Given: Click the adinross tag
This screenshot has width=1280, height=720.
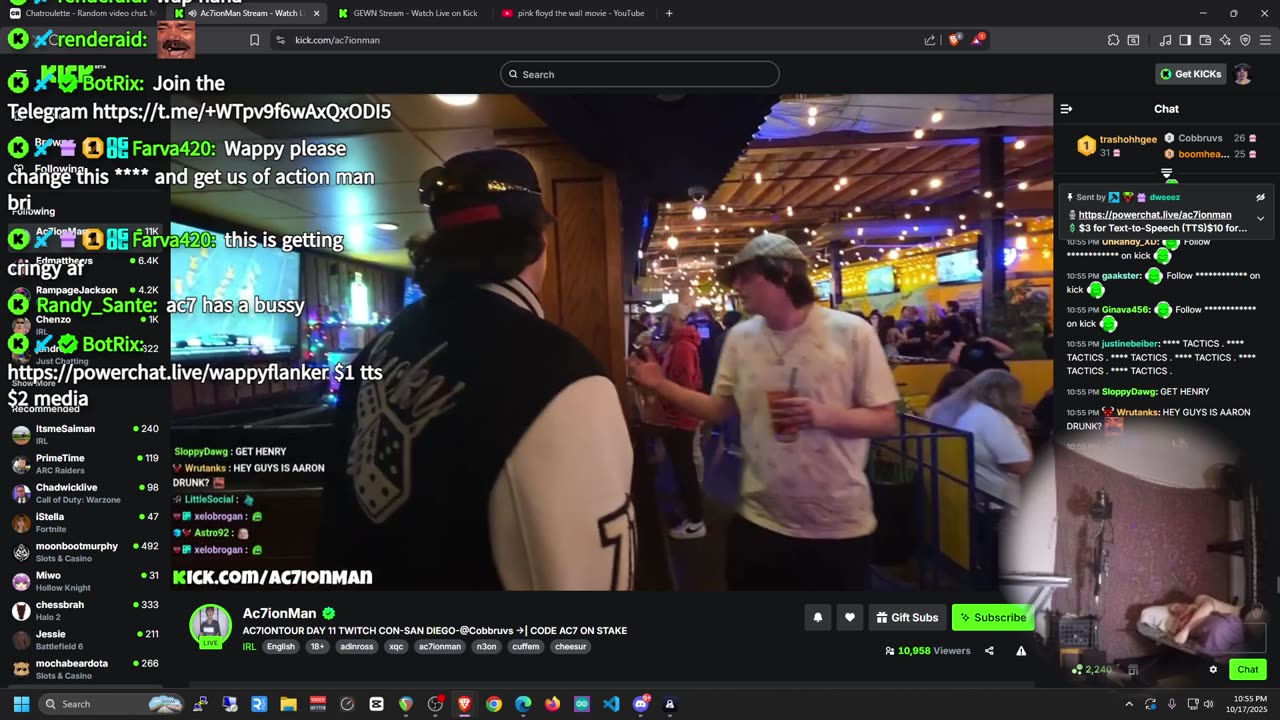Looking at the screenshot, I should (x=356, y=647).
